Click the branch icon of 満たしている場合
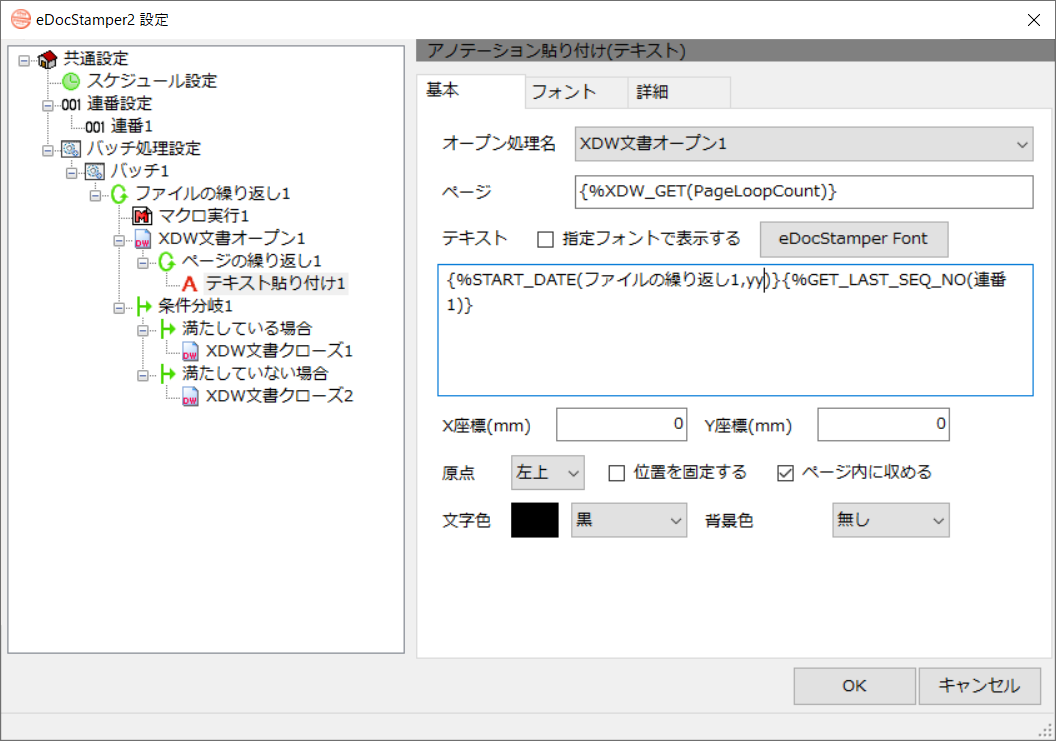Viewport: 1056px width, 741px height. click(168, 329)
